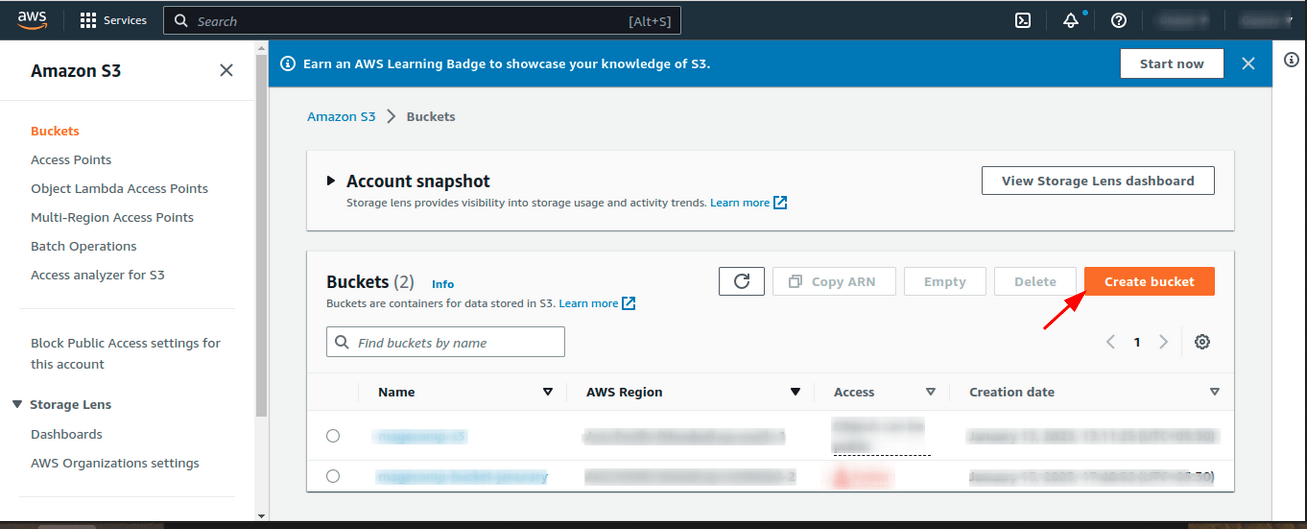Click the external link icon after Buckets Learn more

coord(628,304)
